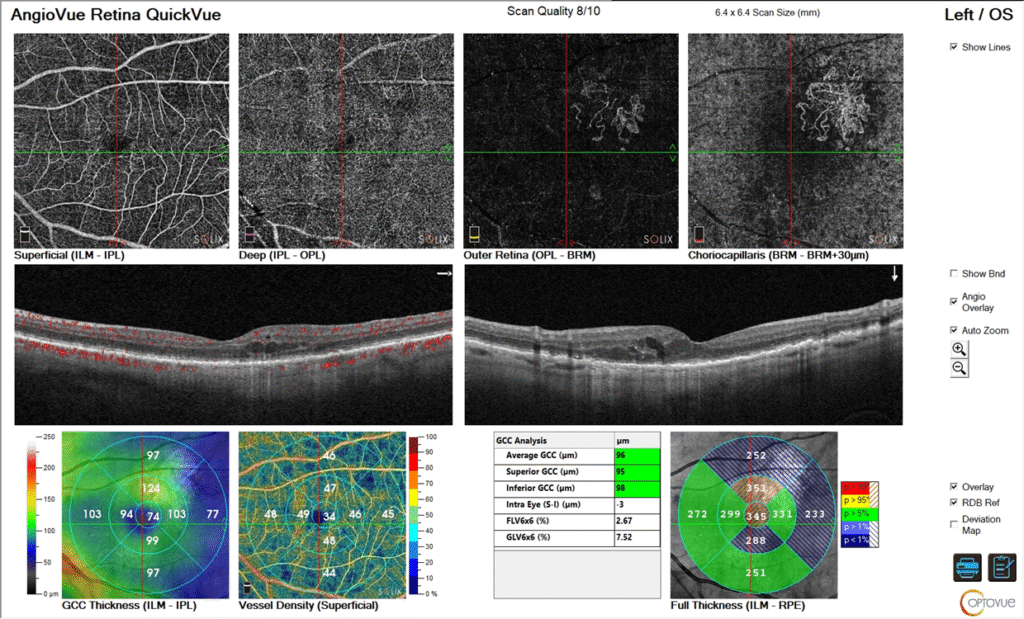
Task: Click the white arrow on left B-scan
Action: [x=440, y=274]
